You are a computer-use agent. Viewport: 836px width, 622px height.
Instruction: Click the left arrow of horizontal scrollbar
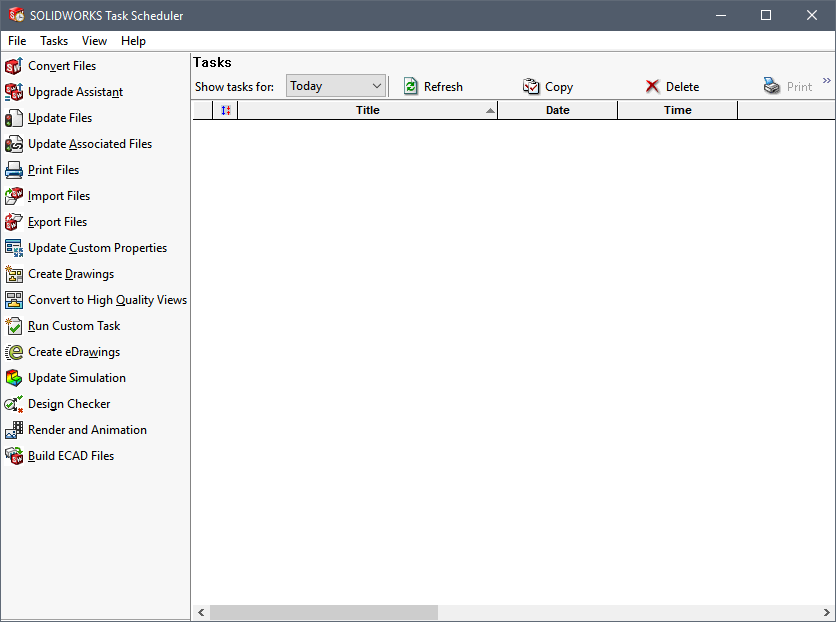[201, 612]
